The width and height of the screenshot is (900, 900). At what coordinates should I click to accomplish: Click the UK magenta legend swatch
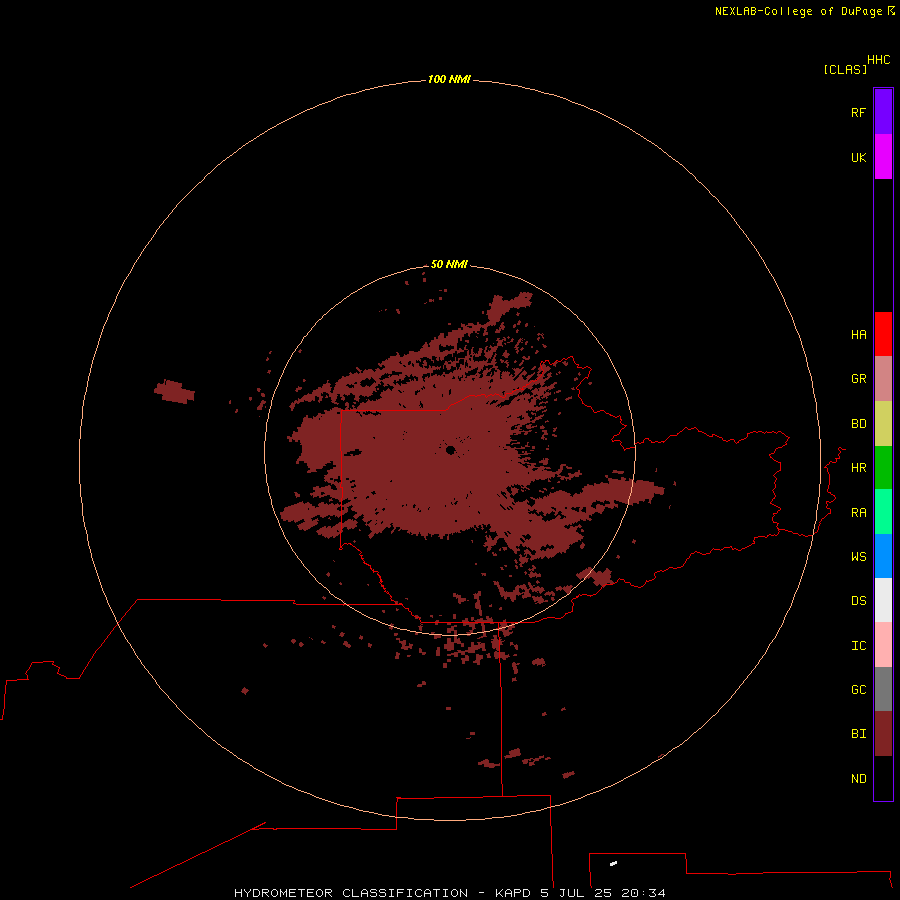883,157
